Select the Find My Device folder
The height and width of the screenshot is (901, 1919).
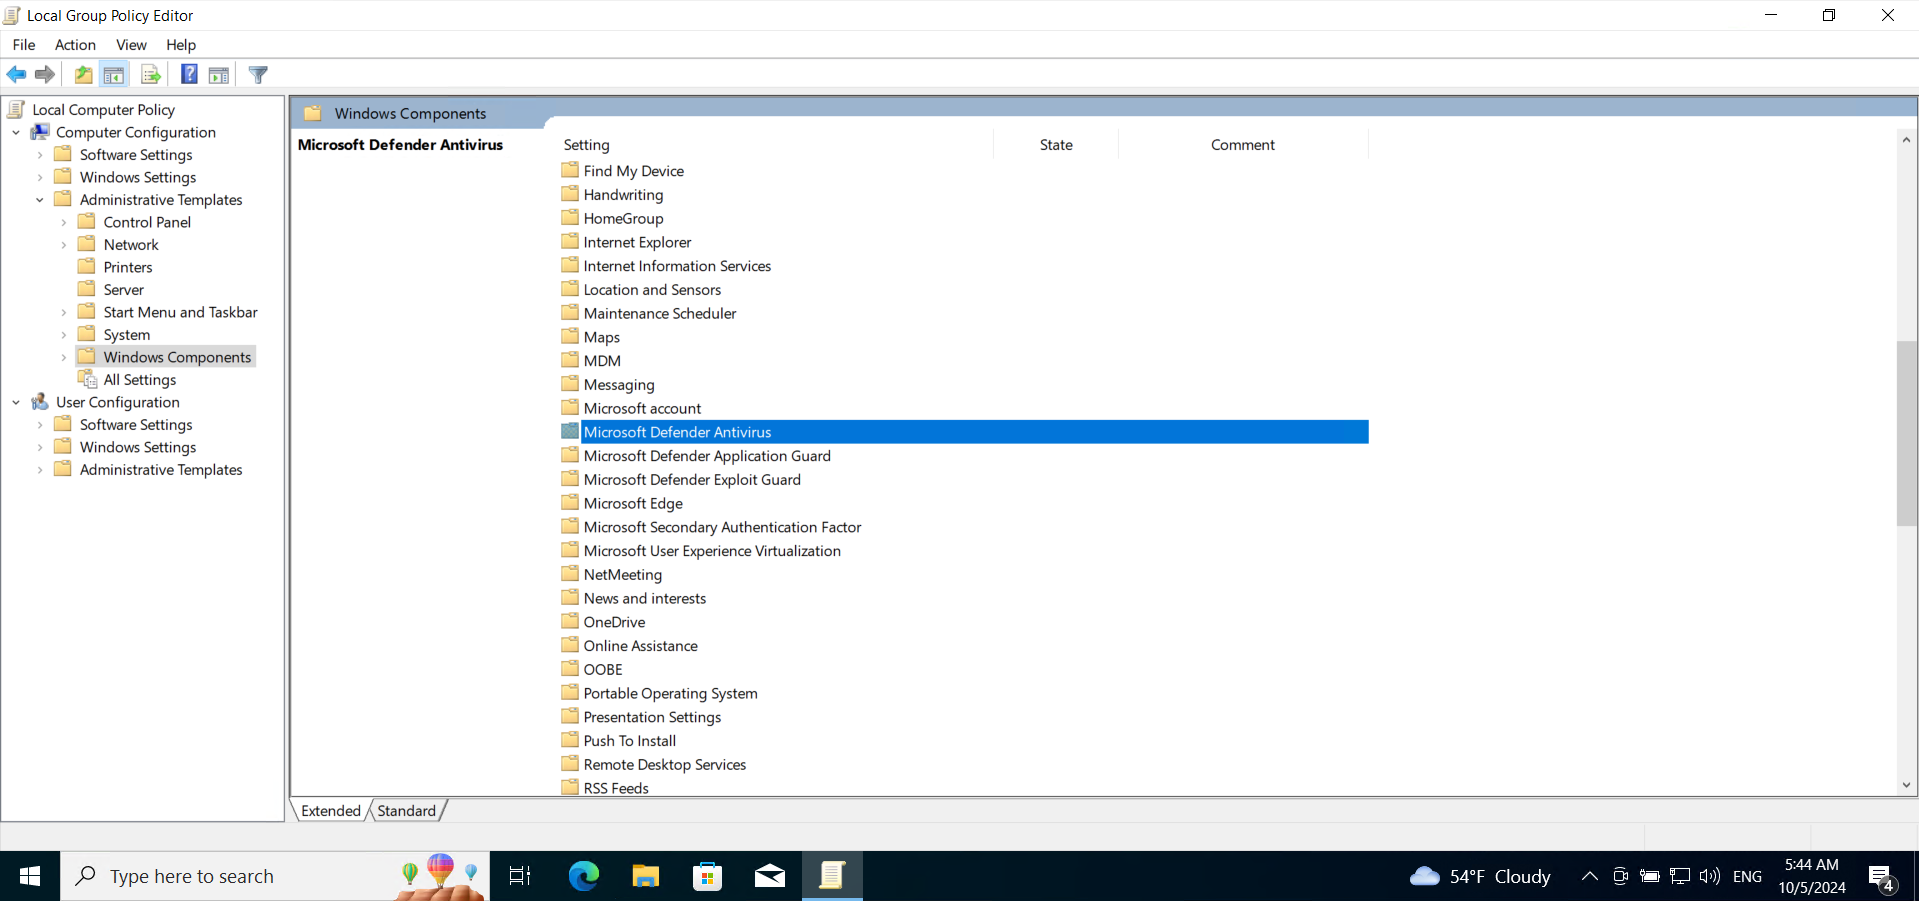tap(634, 171)
